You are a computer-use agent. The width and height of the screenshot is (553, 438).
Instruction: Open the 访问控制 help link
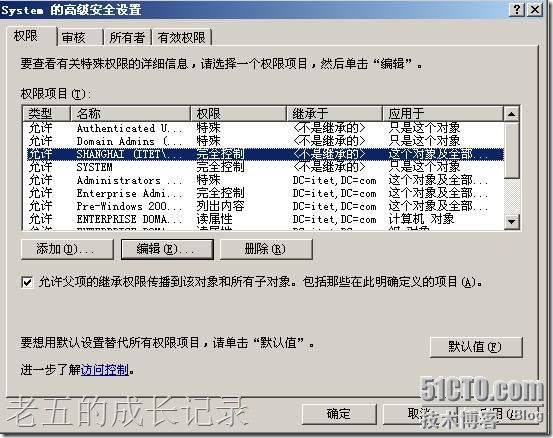coord(104,370)
